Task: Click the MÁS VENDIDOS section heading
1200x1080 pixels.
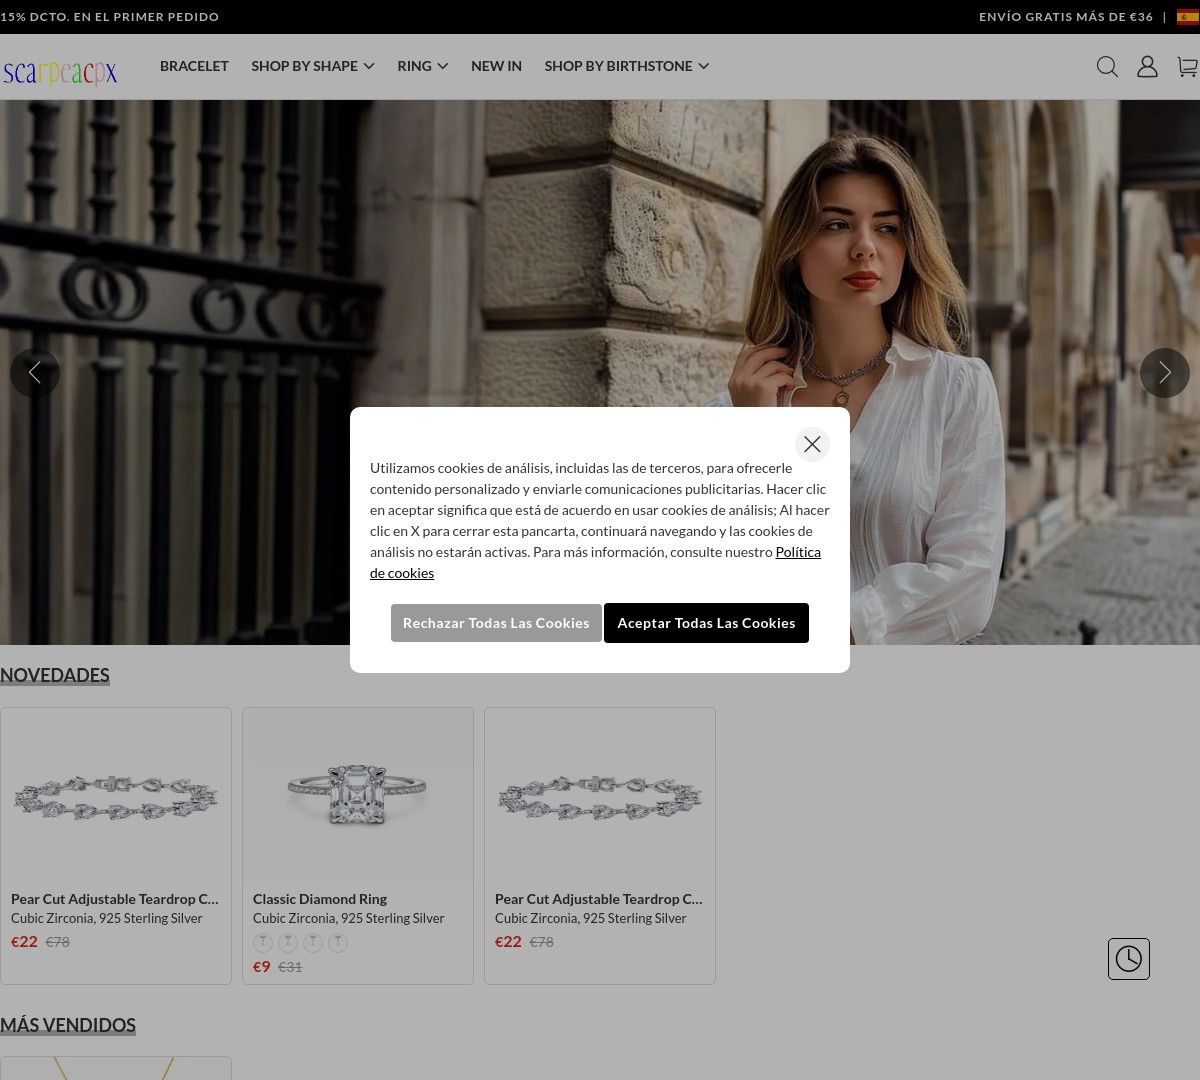Action: point(68,1025)
